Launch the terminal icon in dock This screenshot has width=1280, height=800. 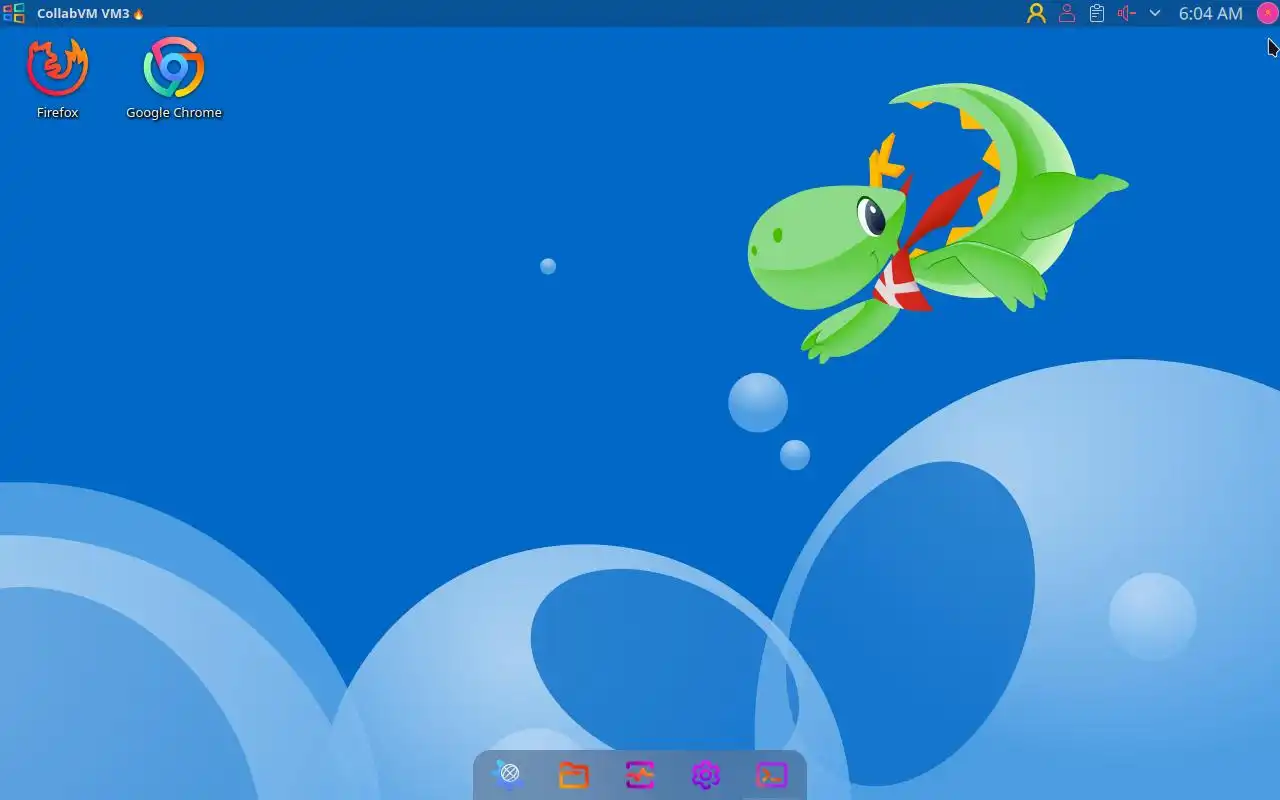[x=772, y=775]
